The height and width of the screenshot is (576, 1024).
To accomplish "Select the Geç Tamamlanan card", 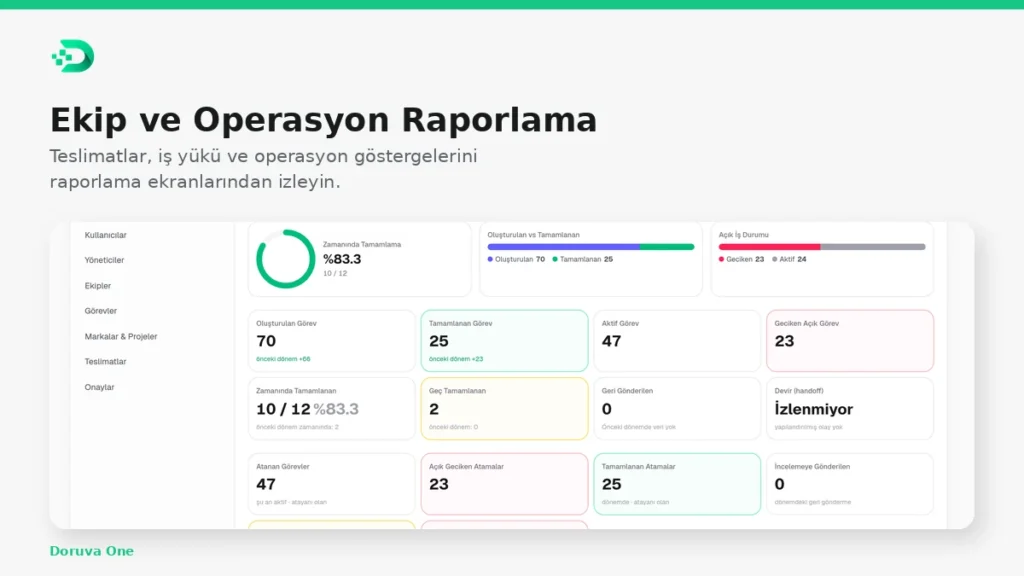I will click(504, 408).
